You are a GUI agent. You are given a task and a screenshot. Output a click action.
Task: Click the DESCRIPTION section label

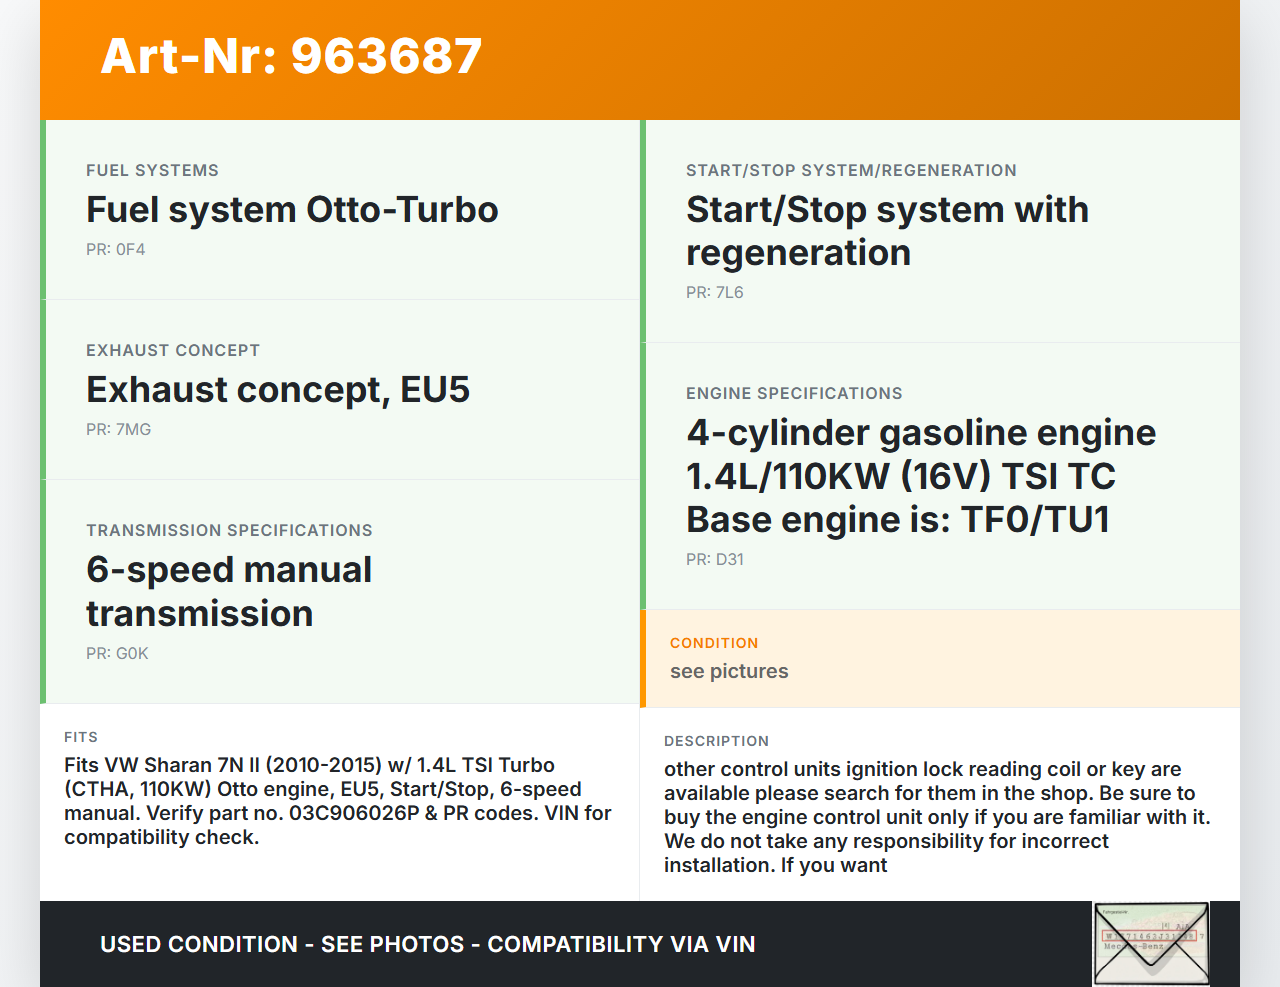point(716,741)
